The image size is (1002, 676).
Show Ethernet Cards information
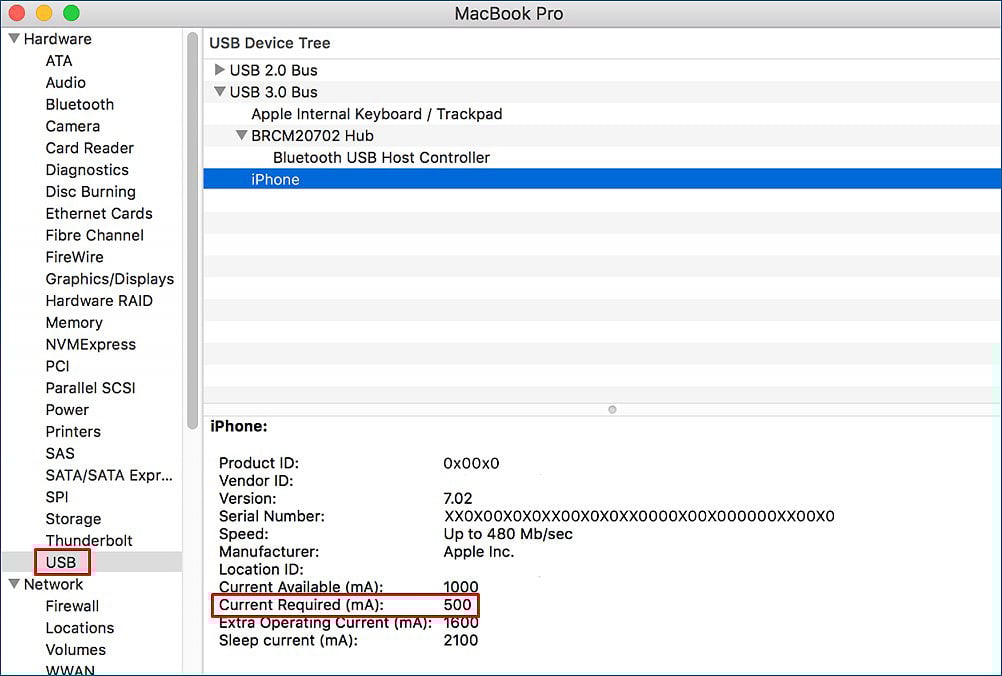pos(99,213)
